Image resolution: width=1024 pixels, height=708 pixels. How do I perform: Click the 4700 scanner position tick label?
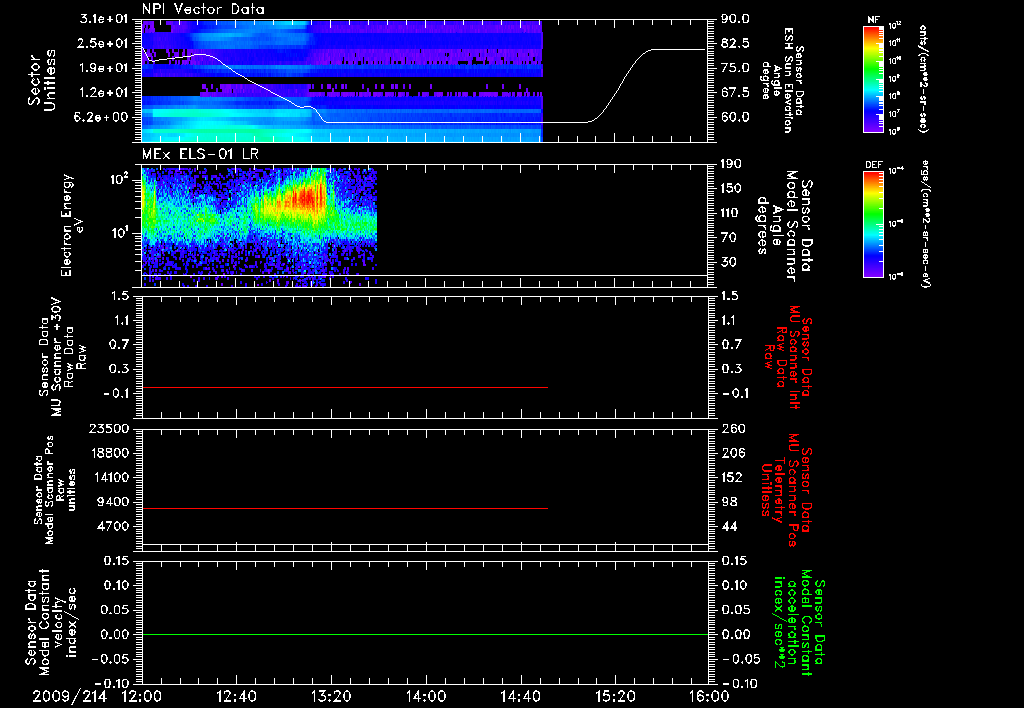tap(114, 526)
